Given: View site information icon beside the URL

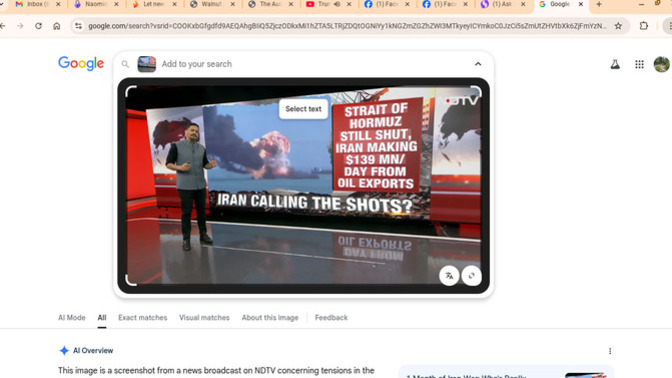Looking at the screenshot, I should 78,26.
